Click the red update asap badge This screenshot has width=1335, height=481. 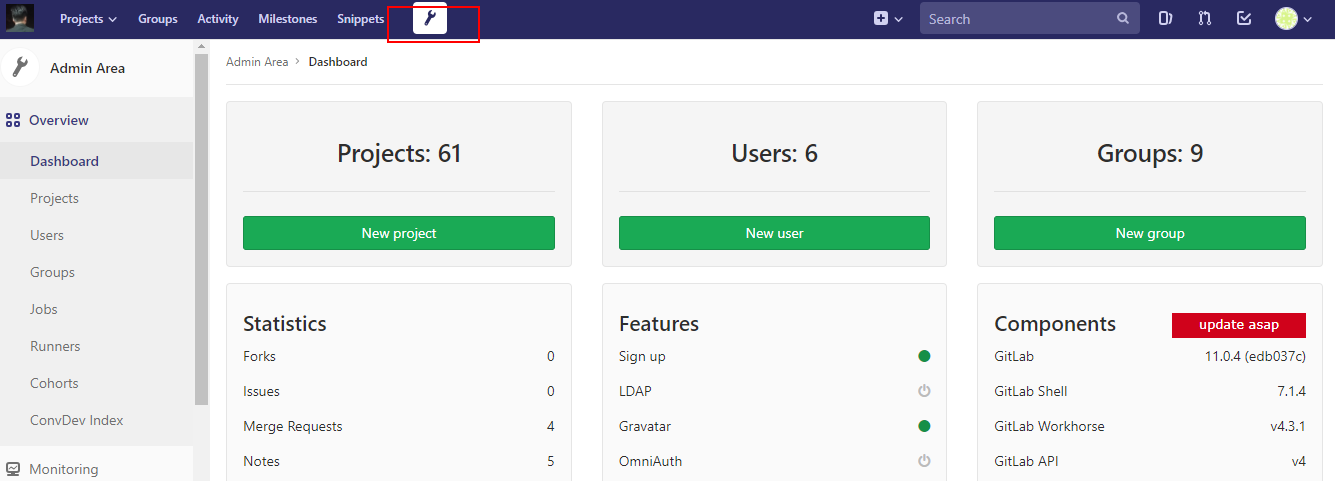(1239, 325)
